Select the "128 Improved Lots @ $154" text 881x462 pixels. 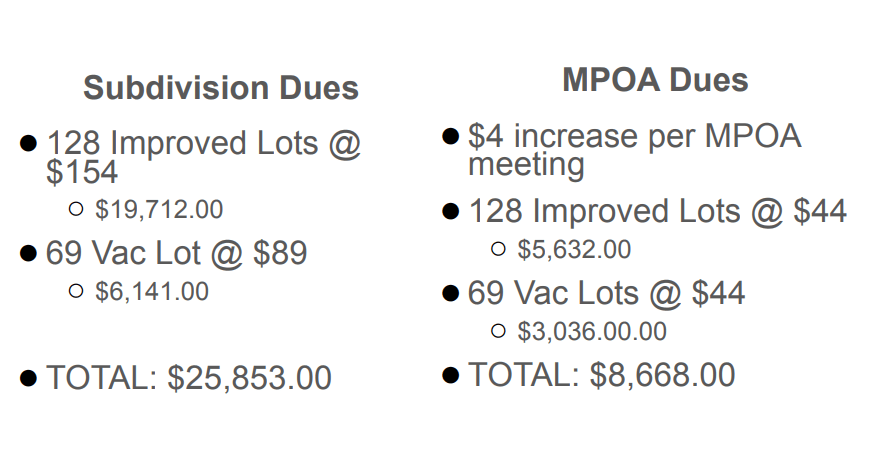[203, 157]
